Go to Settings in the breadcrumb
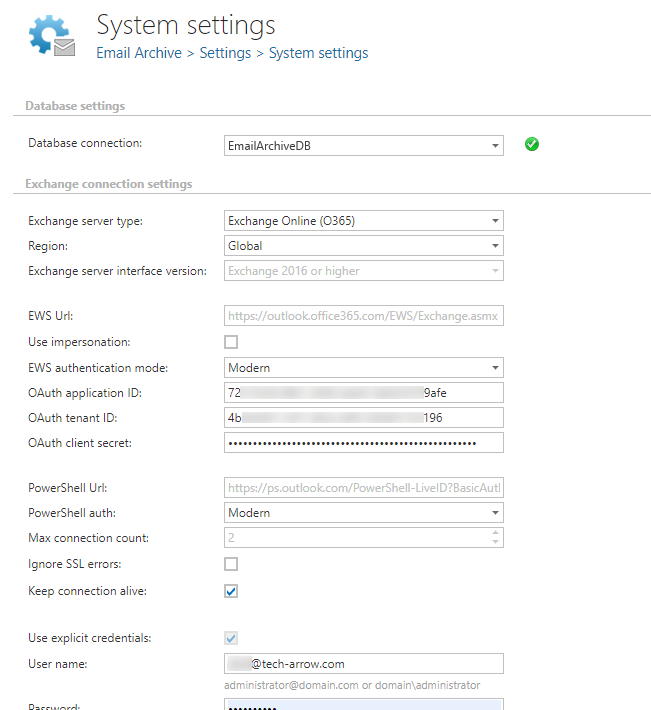651x710 pixels. tap(225, 53)
